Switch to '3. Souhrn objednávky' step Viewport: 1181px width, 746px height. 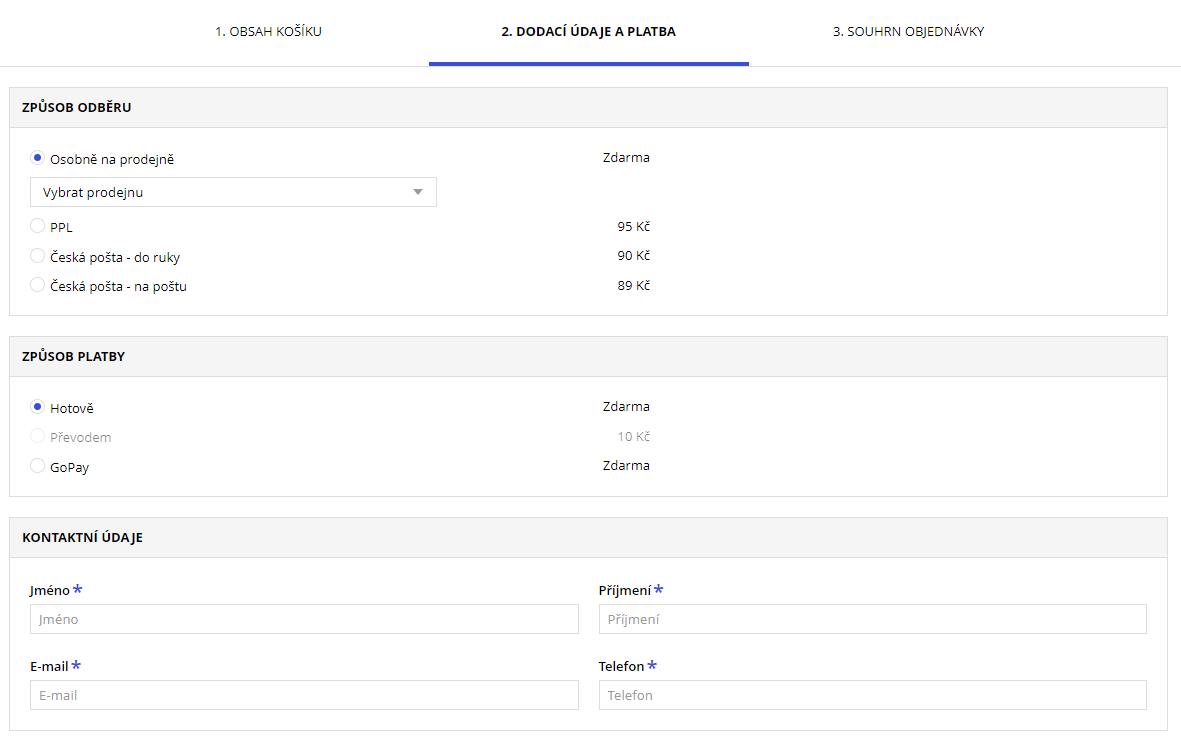pyautogui.click(x=908, y=32)
